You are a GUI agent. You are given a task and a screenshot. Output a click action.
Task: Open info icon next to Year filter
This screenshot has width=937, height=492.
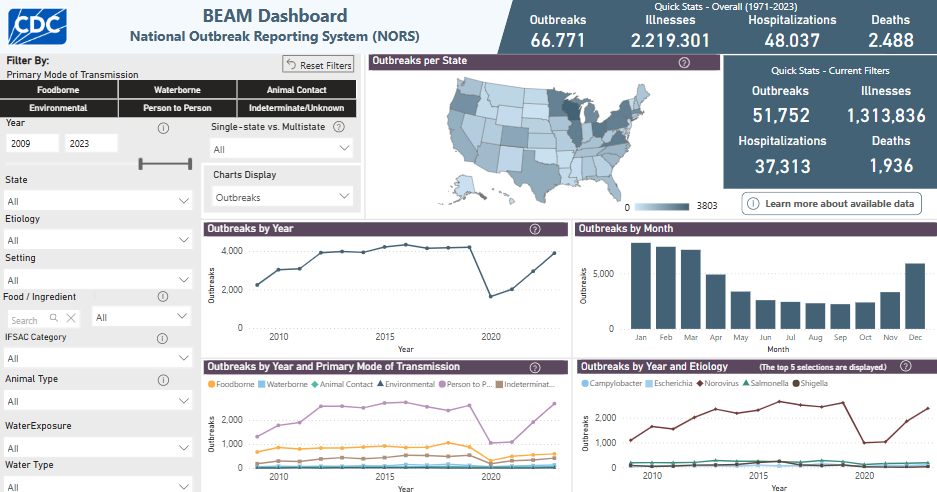(x=163, y=128)
